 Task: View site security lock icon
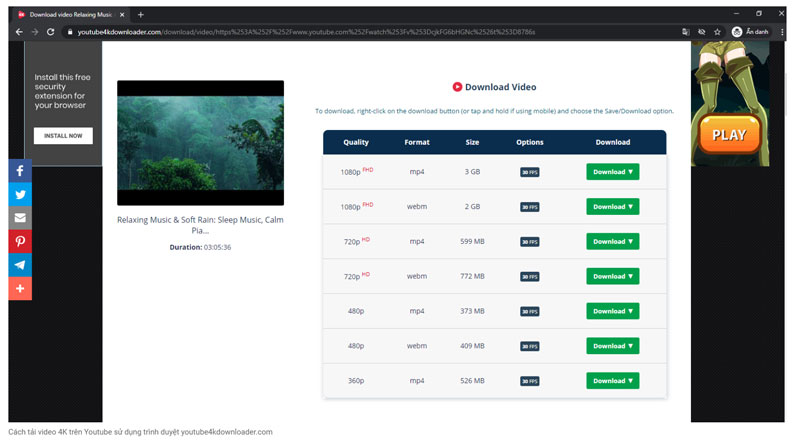[x=70, y=32]
